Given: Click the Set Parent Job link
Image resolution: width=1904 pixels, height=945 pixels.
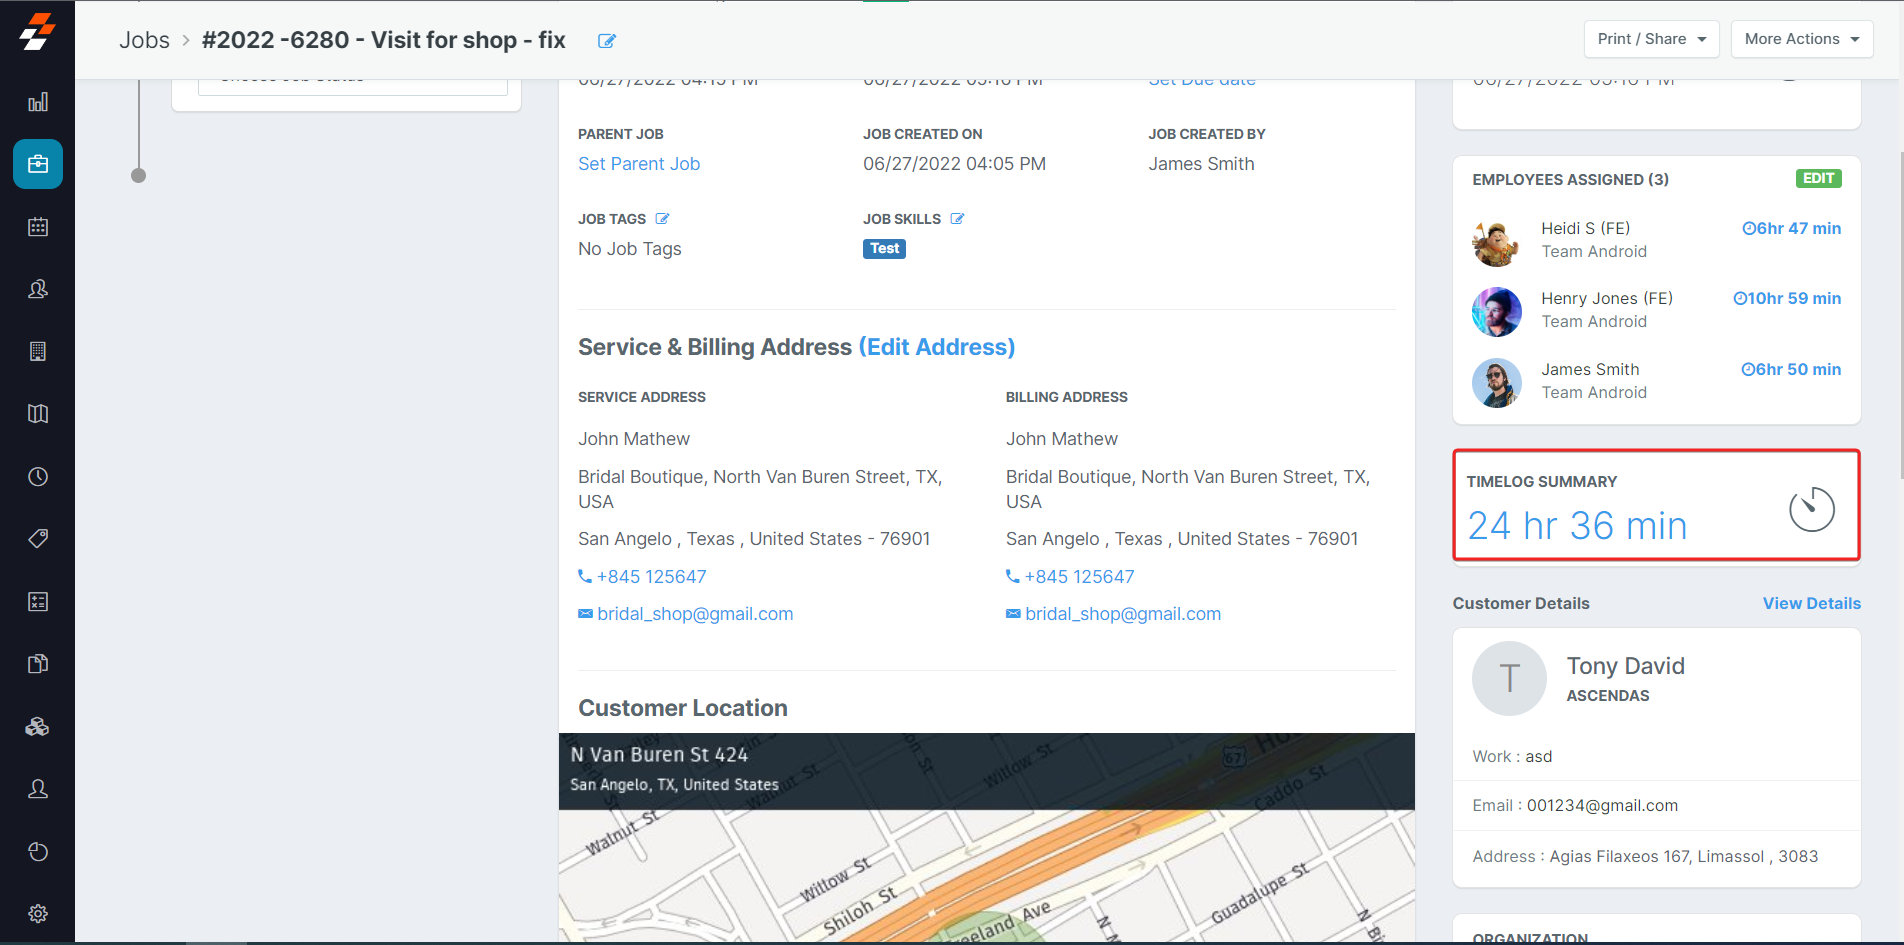Looking at the screenshot, I should (638, 164).
